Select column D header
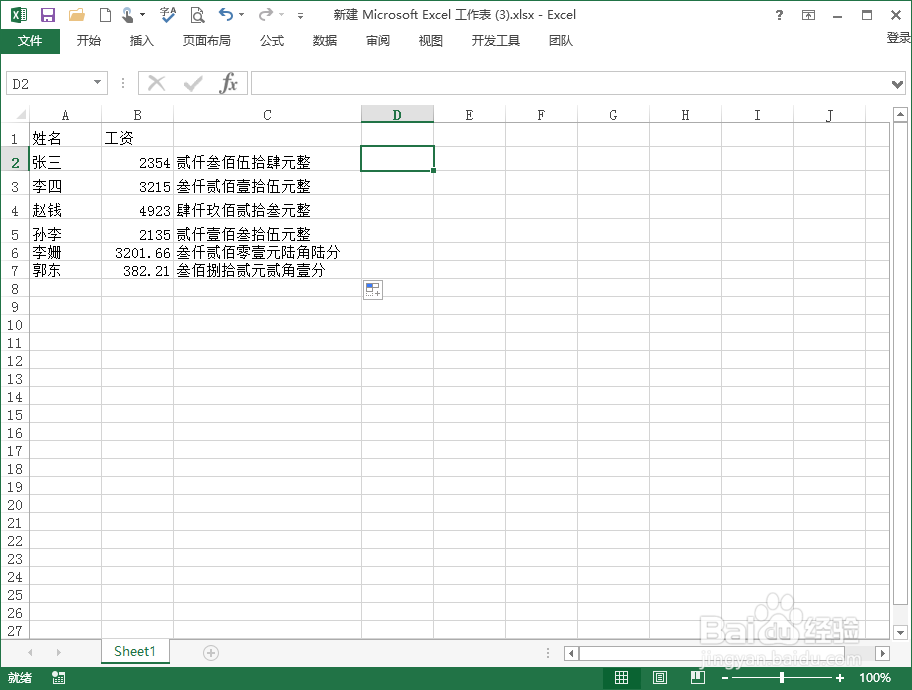Image resolution: width=912 pixels, height=690 pixels. (x=397, y=114)
